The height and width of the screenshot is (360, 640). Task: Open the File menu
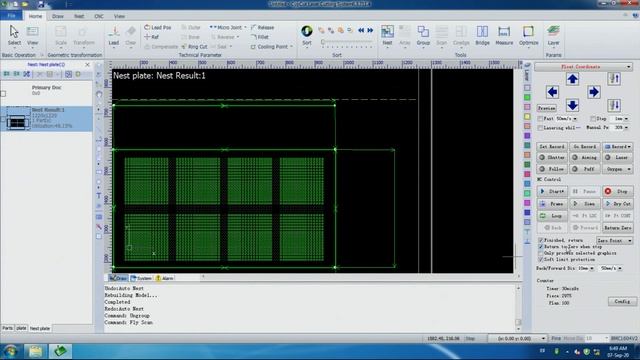[11, 16]
